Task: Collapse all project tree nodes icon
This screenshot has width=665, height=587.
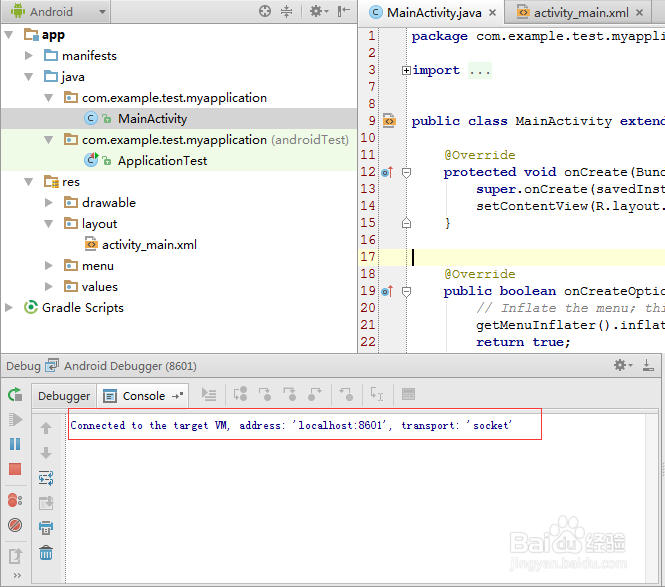Action: point(287,11)
